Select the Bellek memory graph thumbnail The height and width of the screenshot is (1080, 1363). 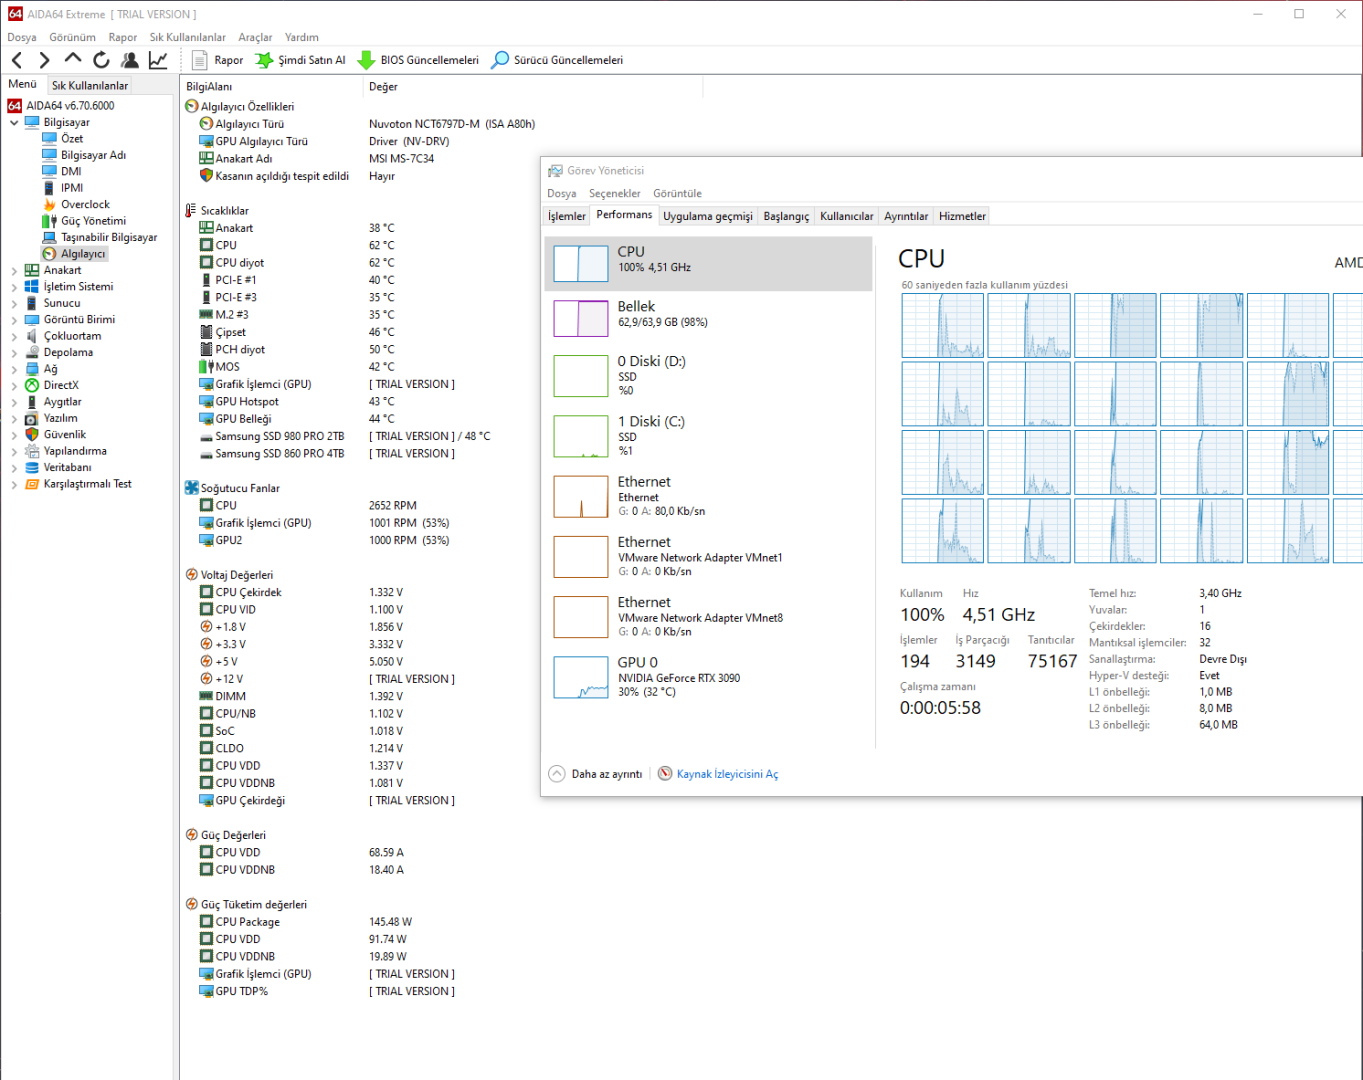tap(581, 319)
